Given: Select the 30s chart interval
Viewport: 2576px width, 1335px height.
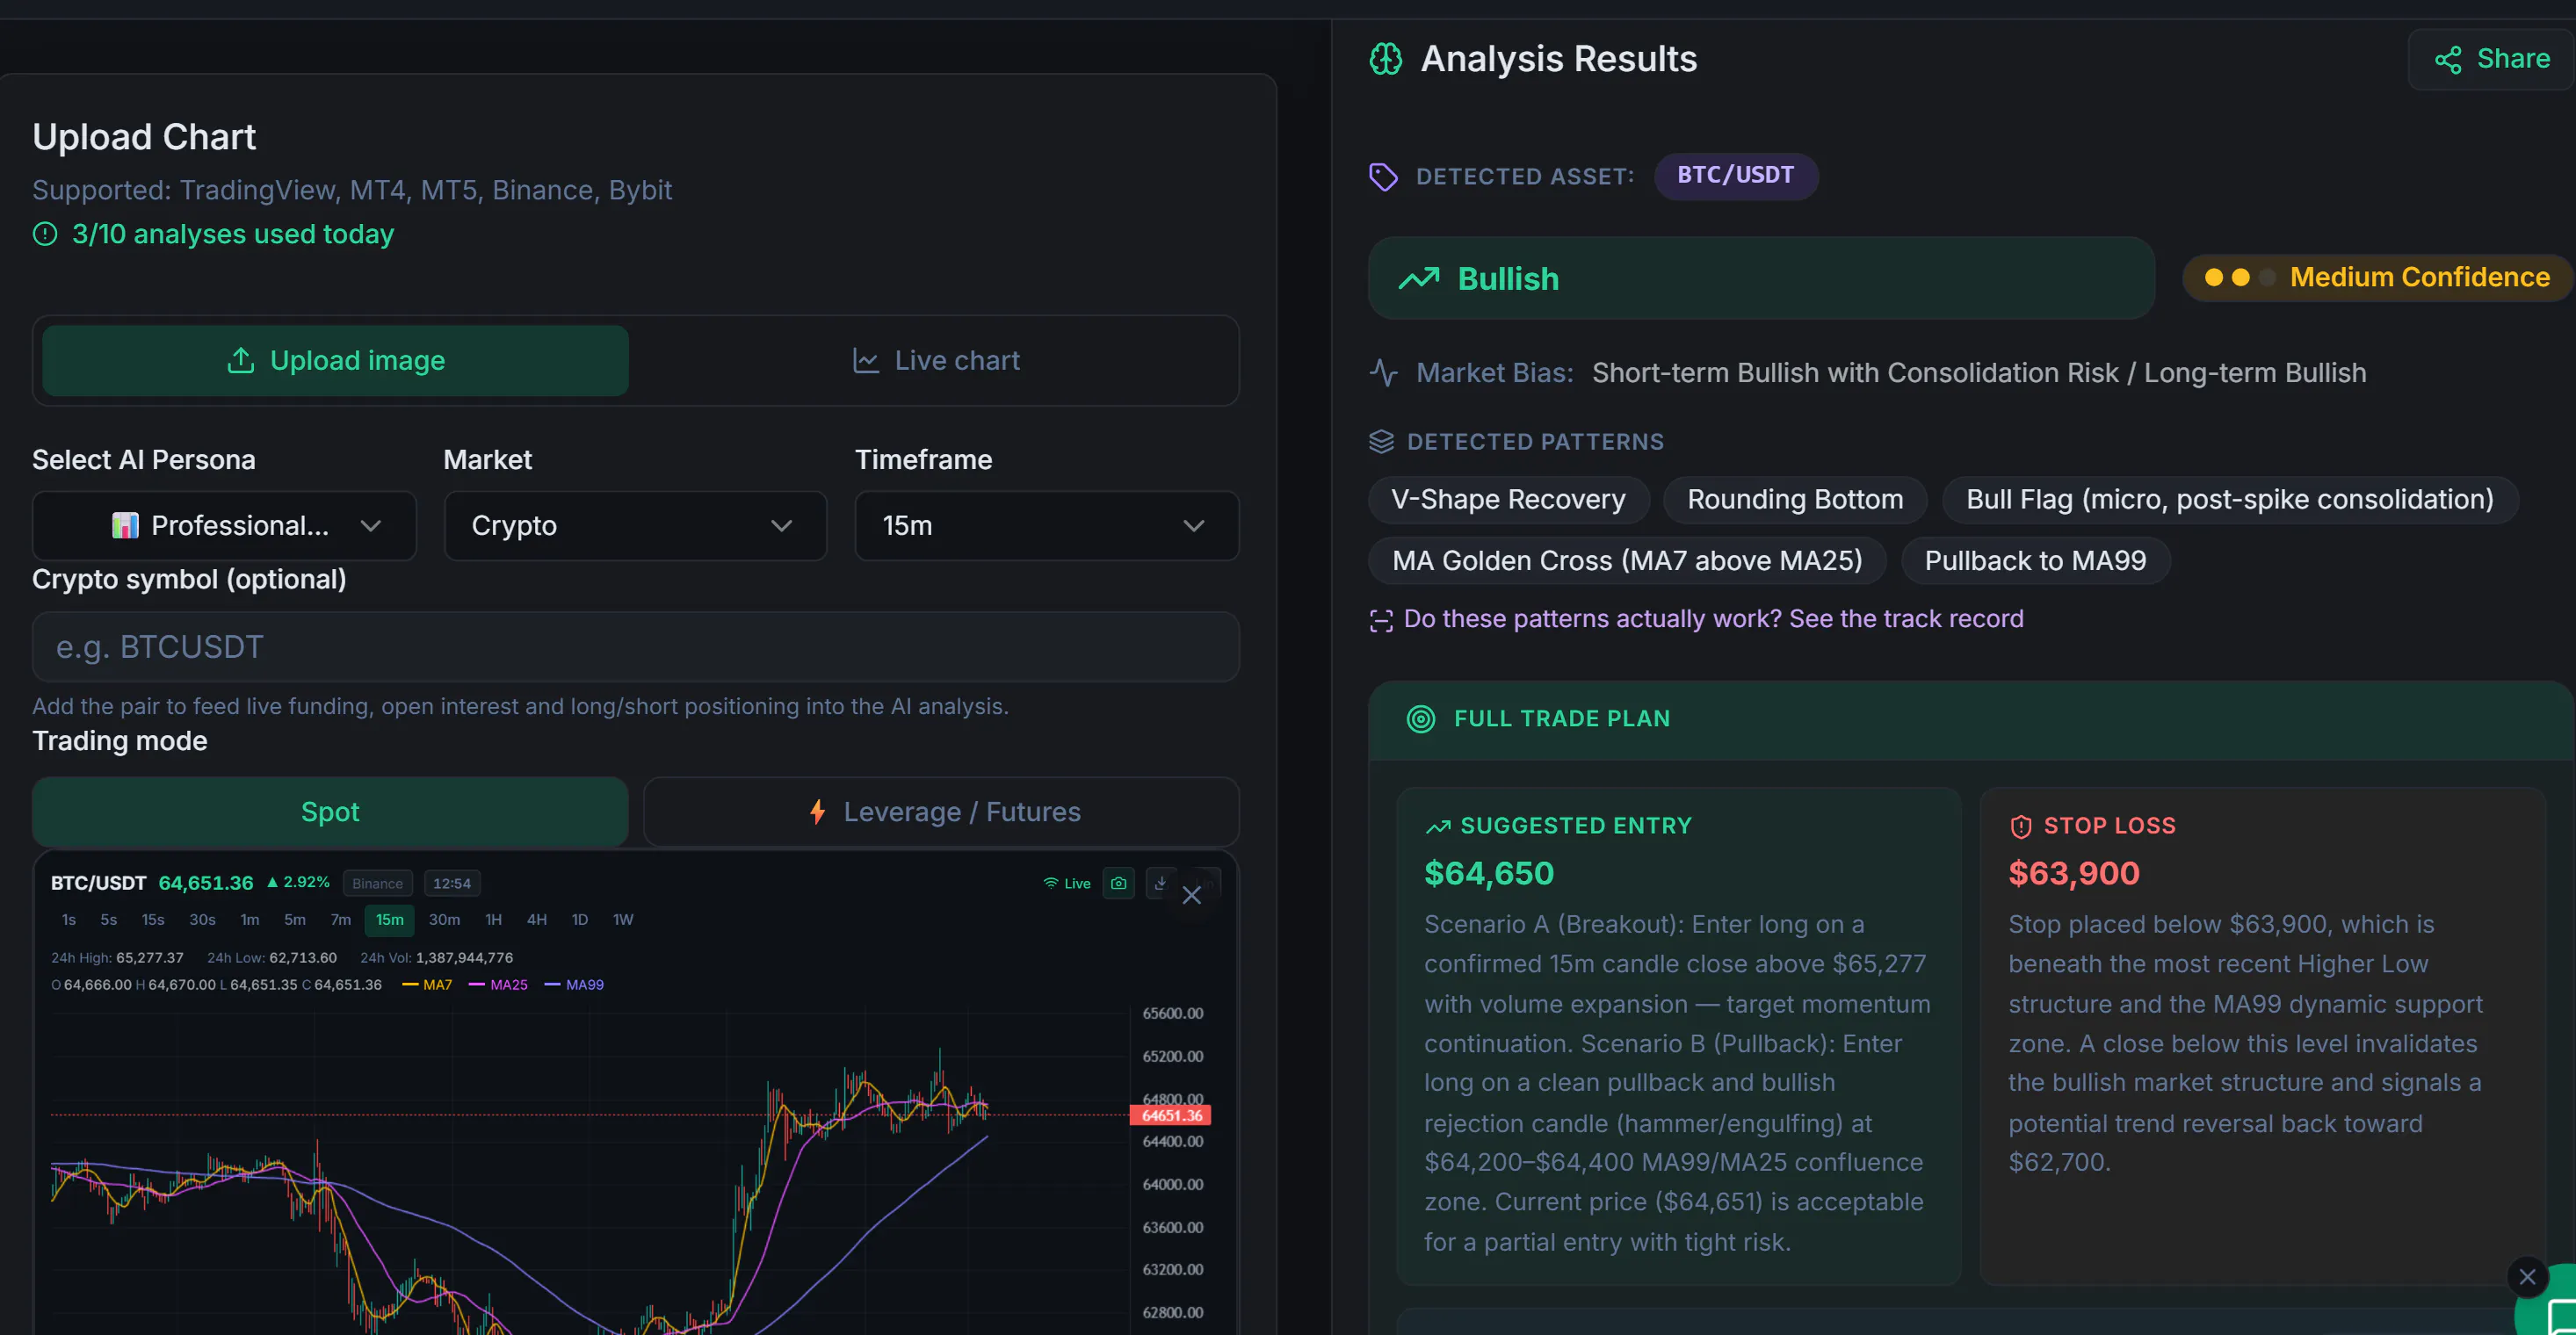Looking at the screenshot, I should click(202, 920).
